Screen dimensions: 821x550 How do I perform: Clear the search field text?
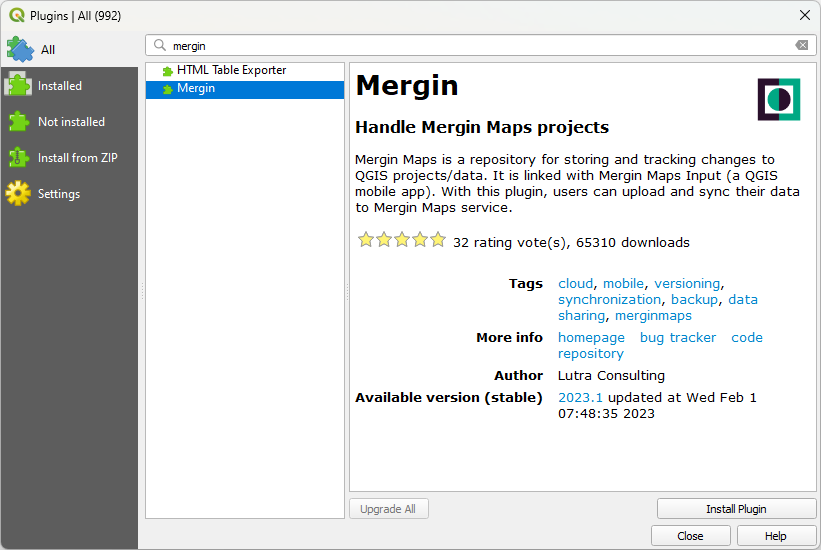pyautogui.click(x=801, y=46)
